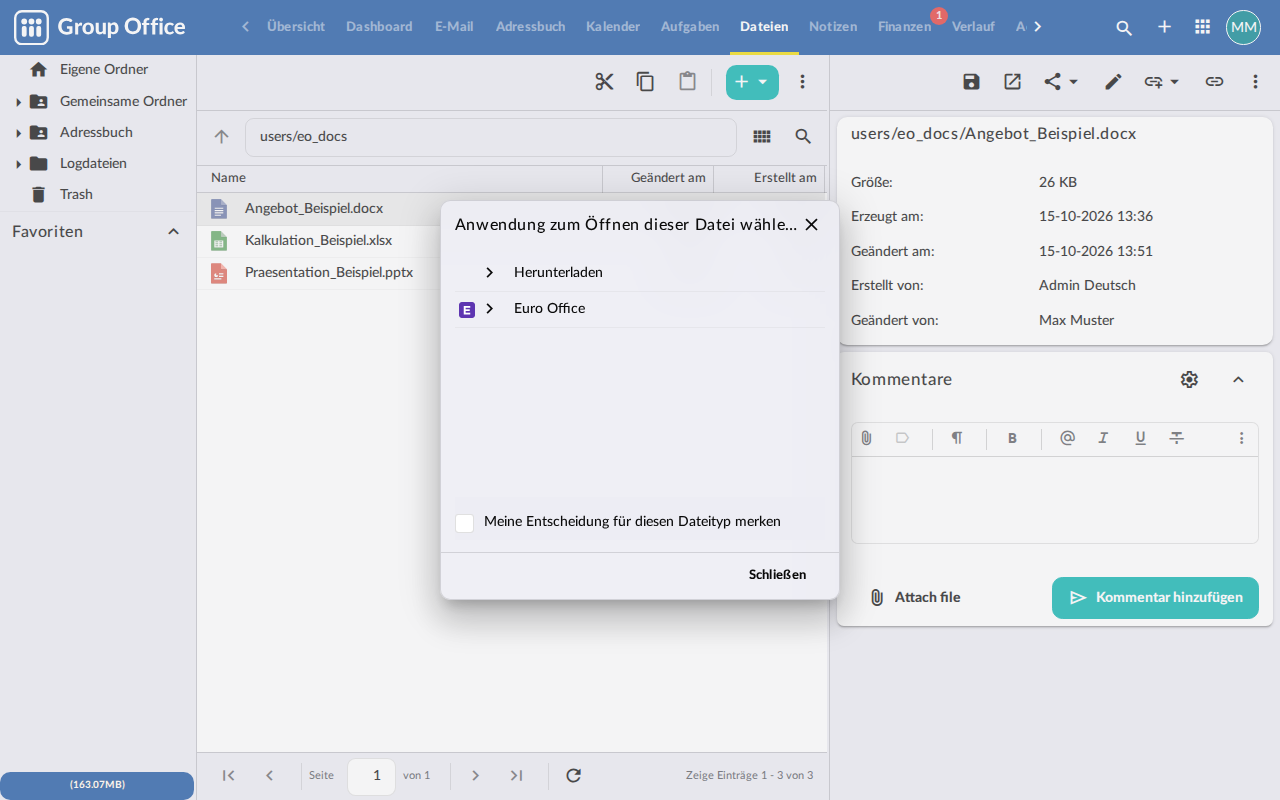Expand Logdateien folder tree node
The width and height of the screenshot is (1280, 800).
click(x=18, y=164)
